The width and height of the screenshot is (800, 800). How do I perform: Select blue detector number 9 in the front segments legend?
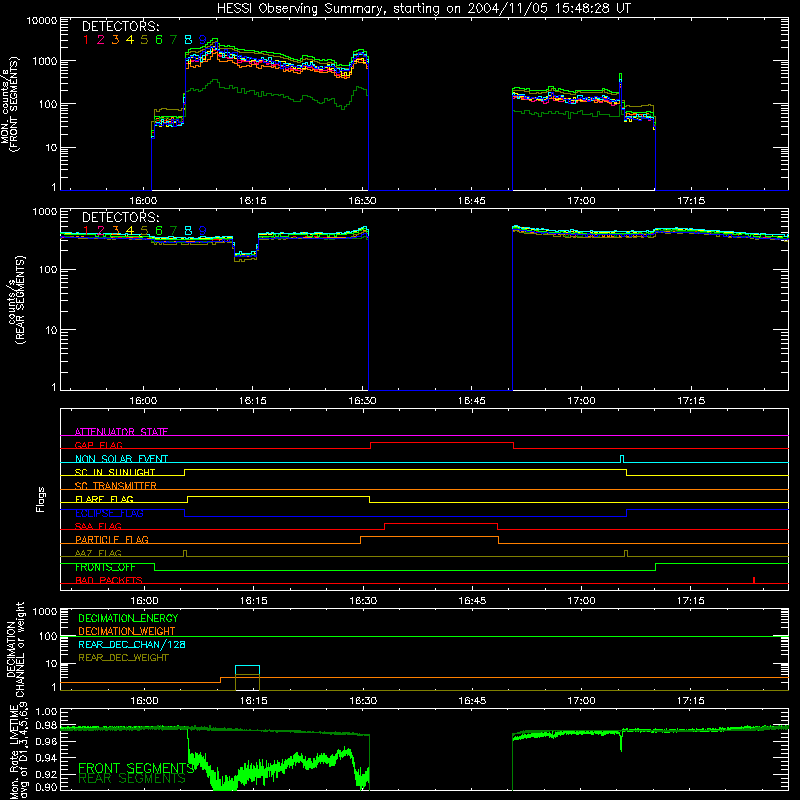pyautogui.click(x=203, y=40)
